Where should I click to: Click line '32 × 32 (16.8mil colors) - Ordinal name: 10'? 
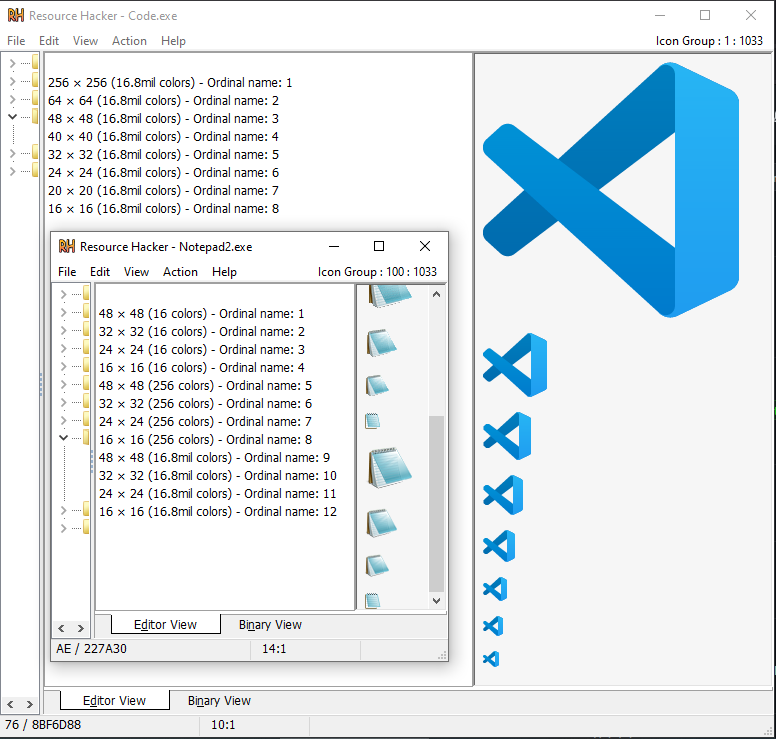(x=218, y=476)
